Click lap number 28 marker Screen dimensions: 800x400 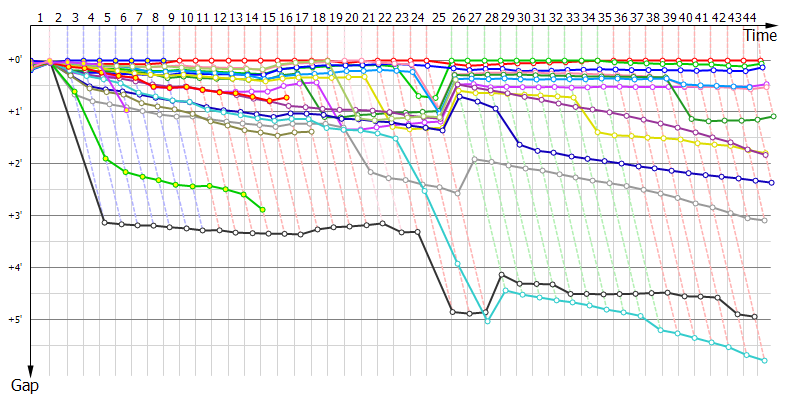click(x=491, y=18)
